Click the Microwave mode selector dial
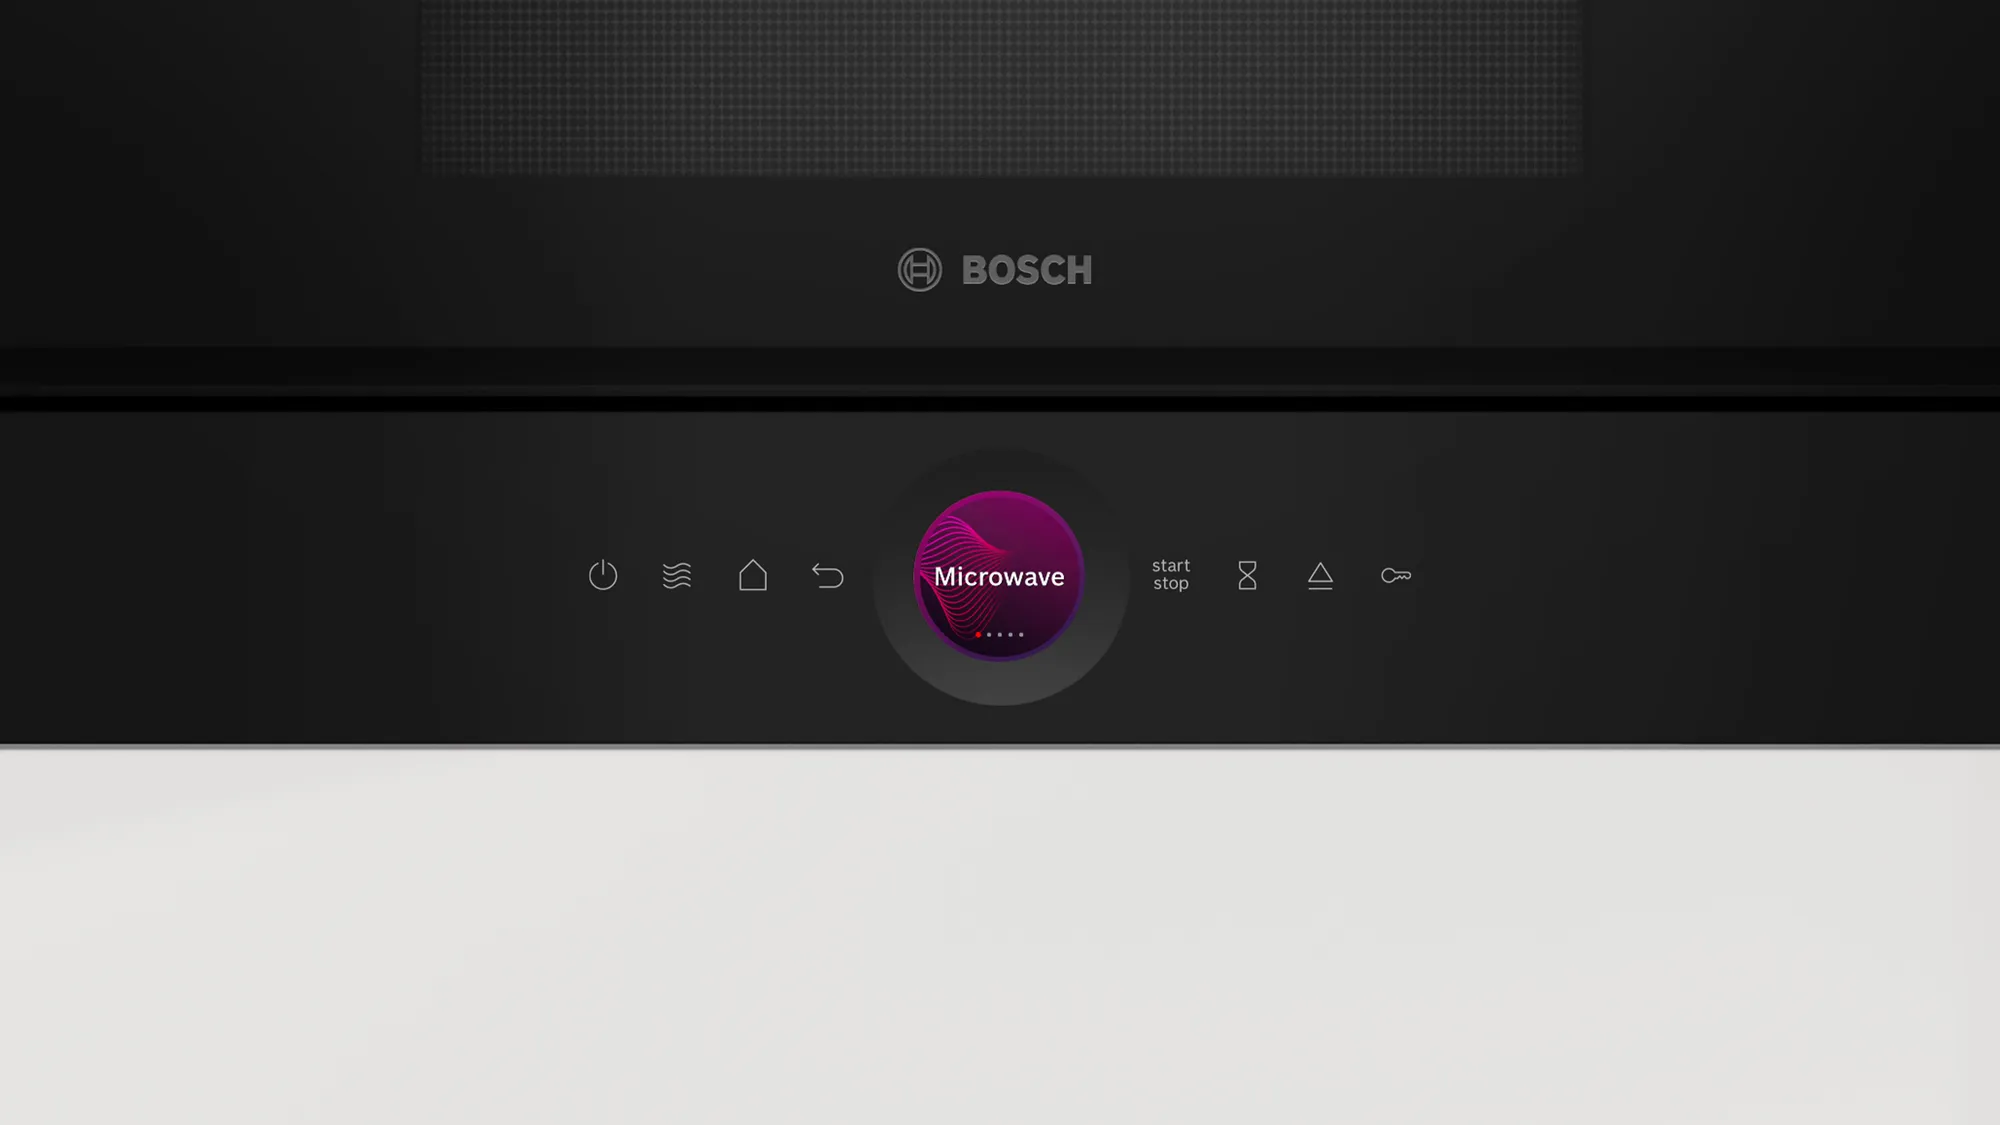The height and width of the screenshot is (1125, 2000). point(1000,574)
